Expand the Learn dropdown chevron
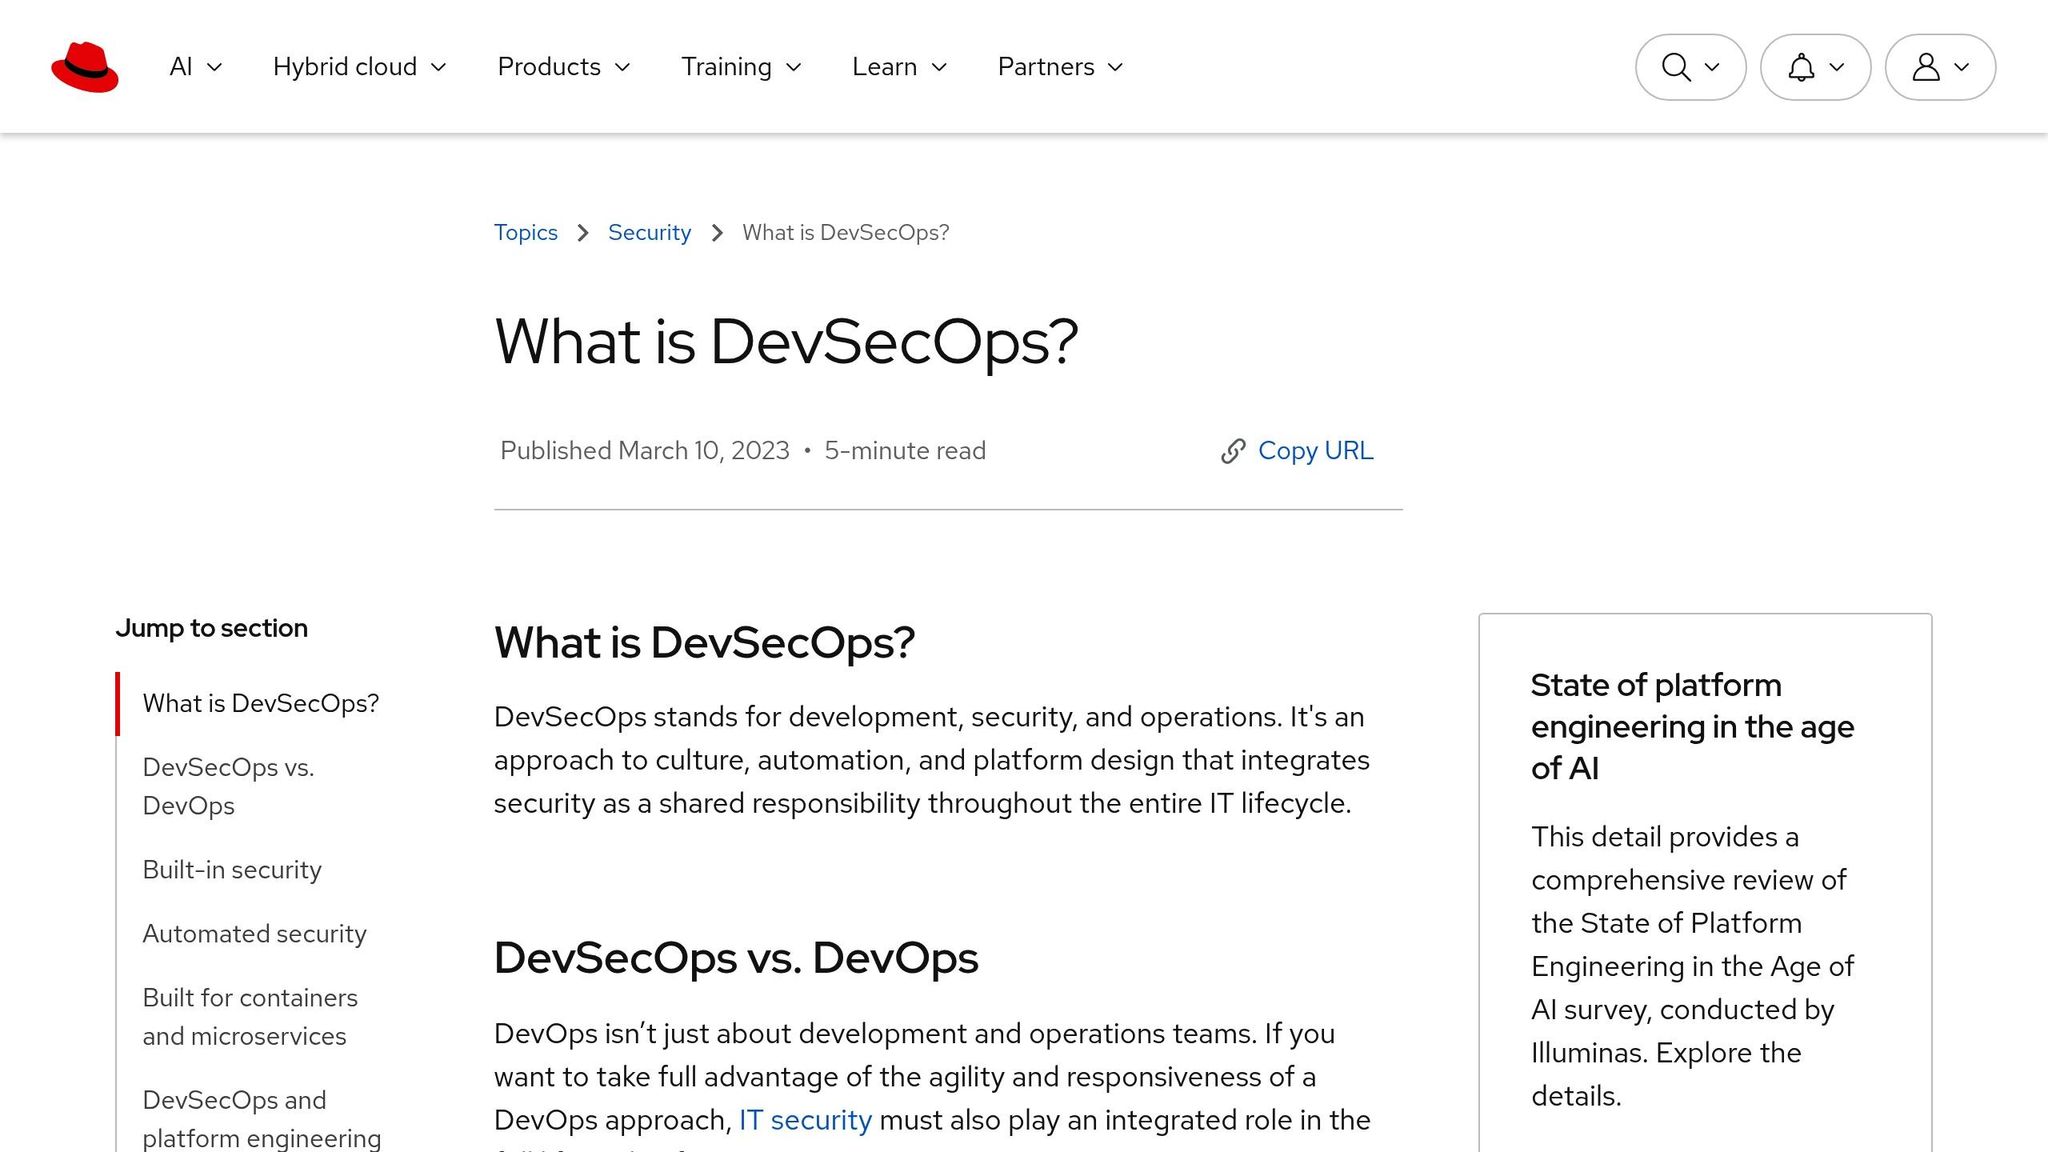 (939, 67)
